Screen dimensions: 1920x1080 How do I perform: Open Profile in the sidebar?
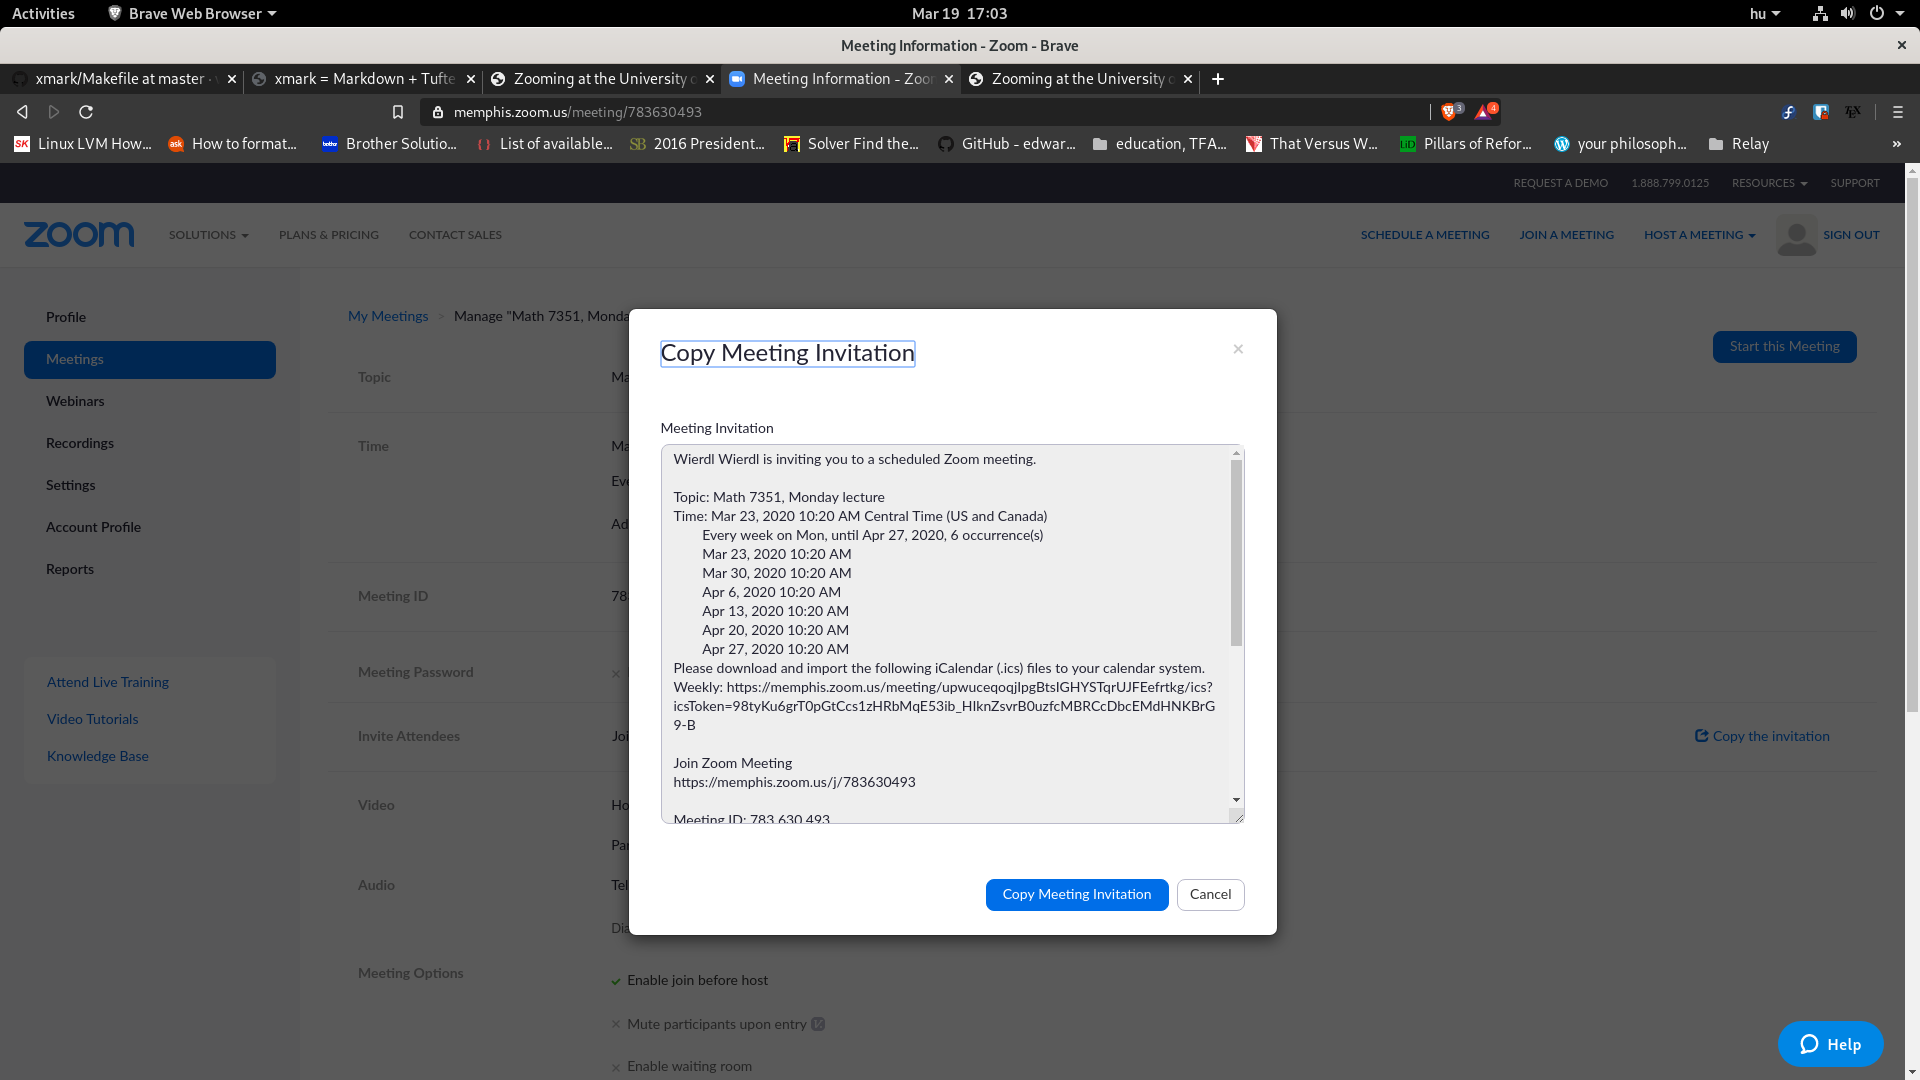[x=65, y=317]
